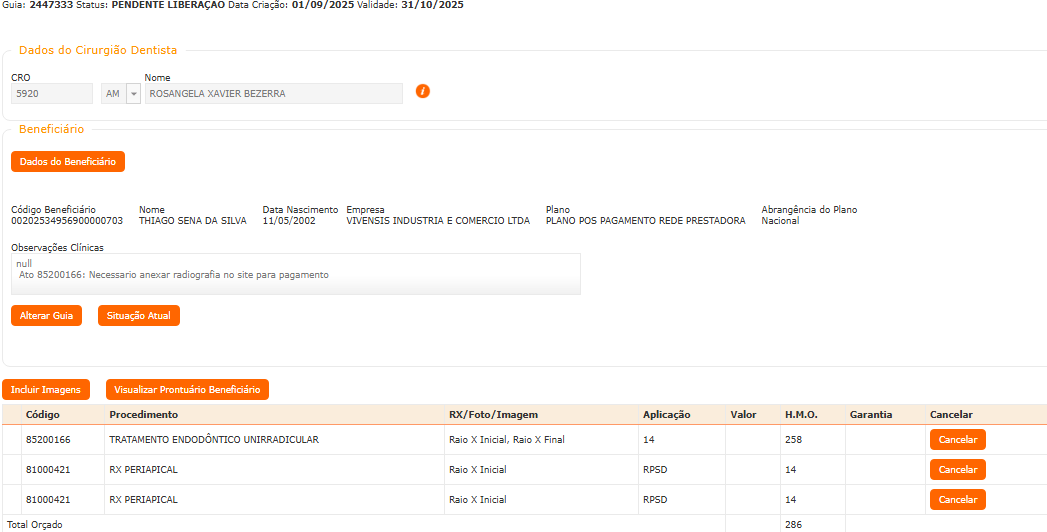
Task: Open Dados do Beneficiário
Action: (x=68, y=161)
